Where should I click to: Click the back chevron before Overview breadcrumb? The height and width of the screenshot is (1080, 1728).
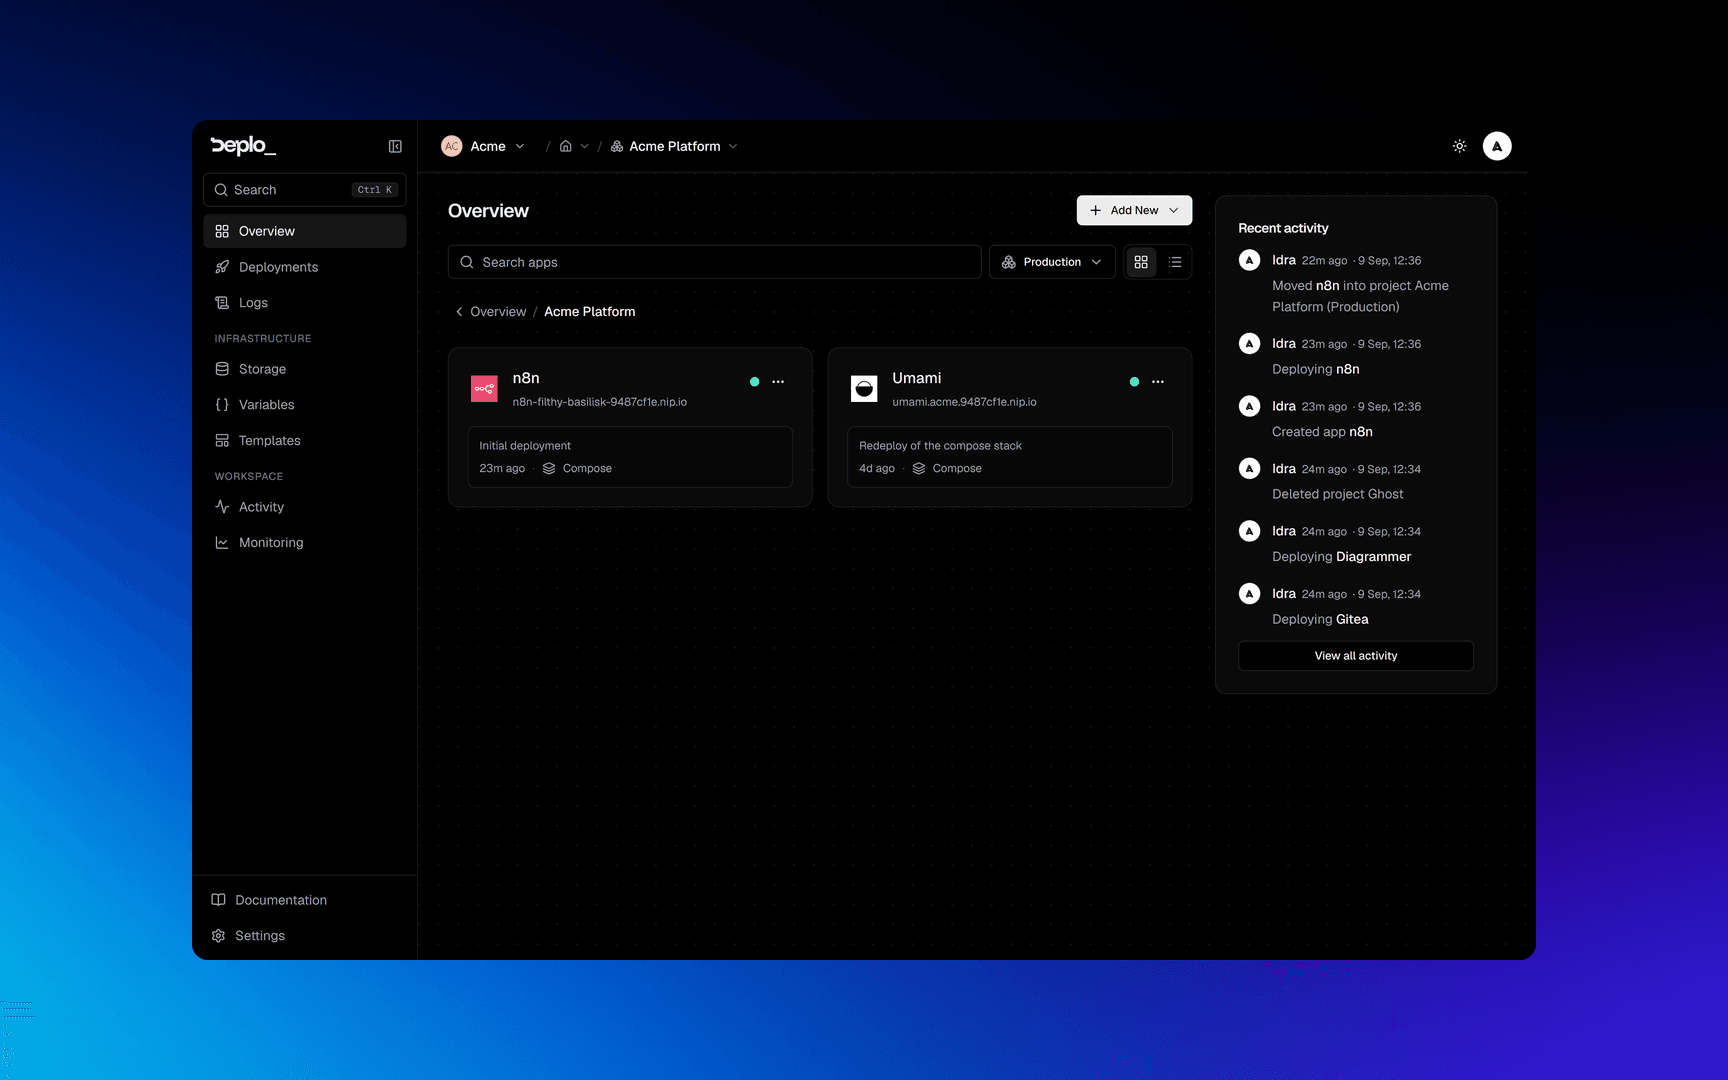[459, 312]
